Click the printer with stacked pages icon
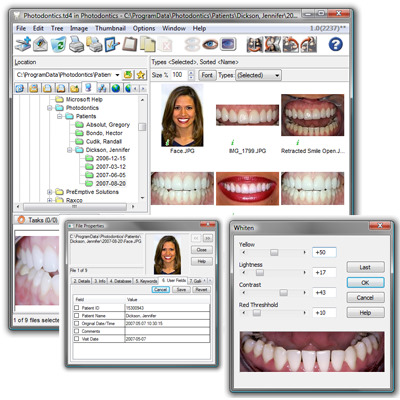Screen dimensions: 400x400 coord(94,44)
